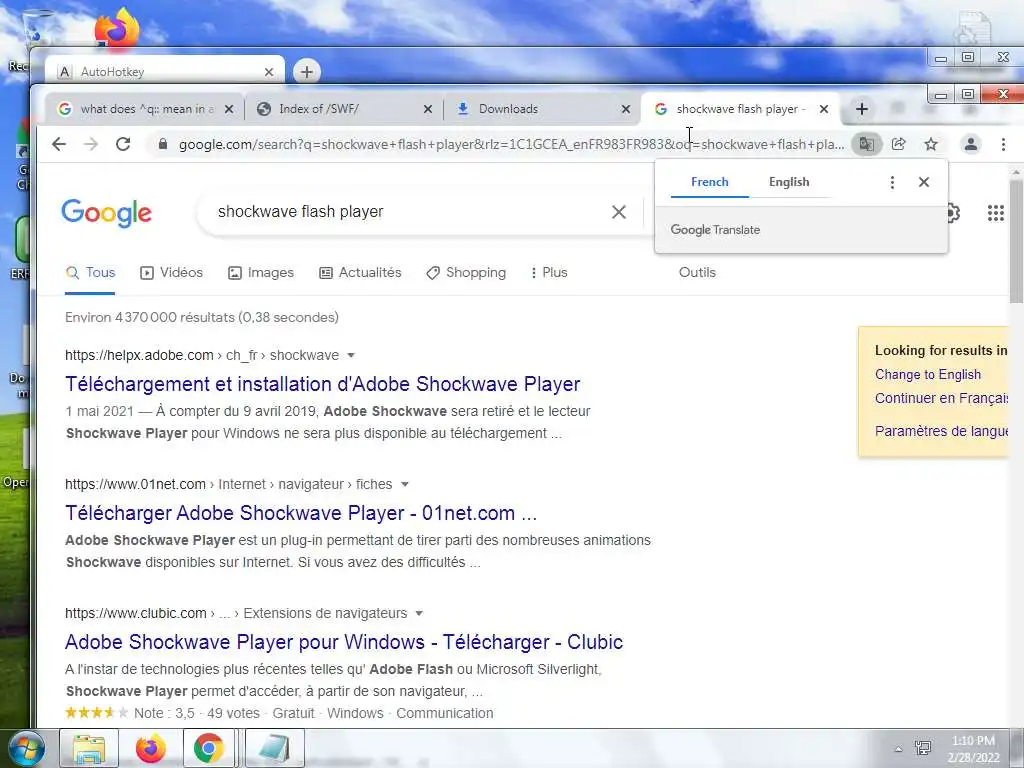Select the Actualités results filter
Image resolution: width=1024 pixels, height=768 pixels.
click(x=360, y=273)
